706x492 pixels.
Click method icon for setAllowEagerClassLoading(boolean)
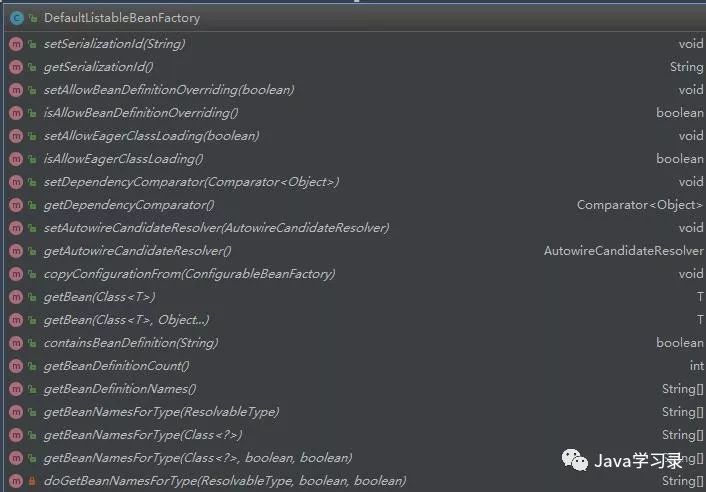tap(16, 136)
